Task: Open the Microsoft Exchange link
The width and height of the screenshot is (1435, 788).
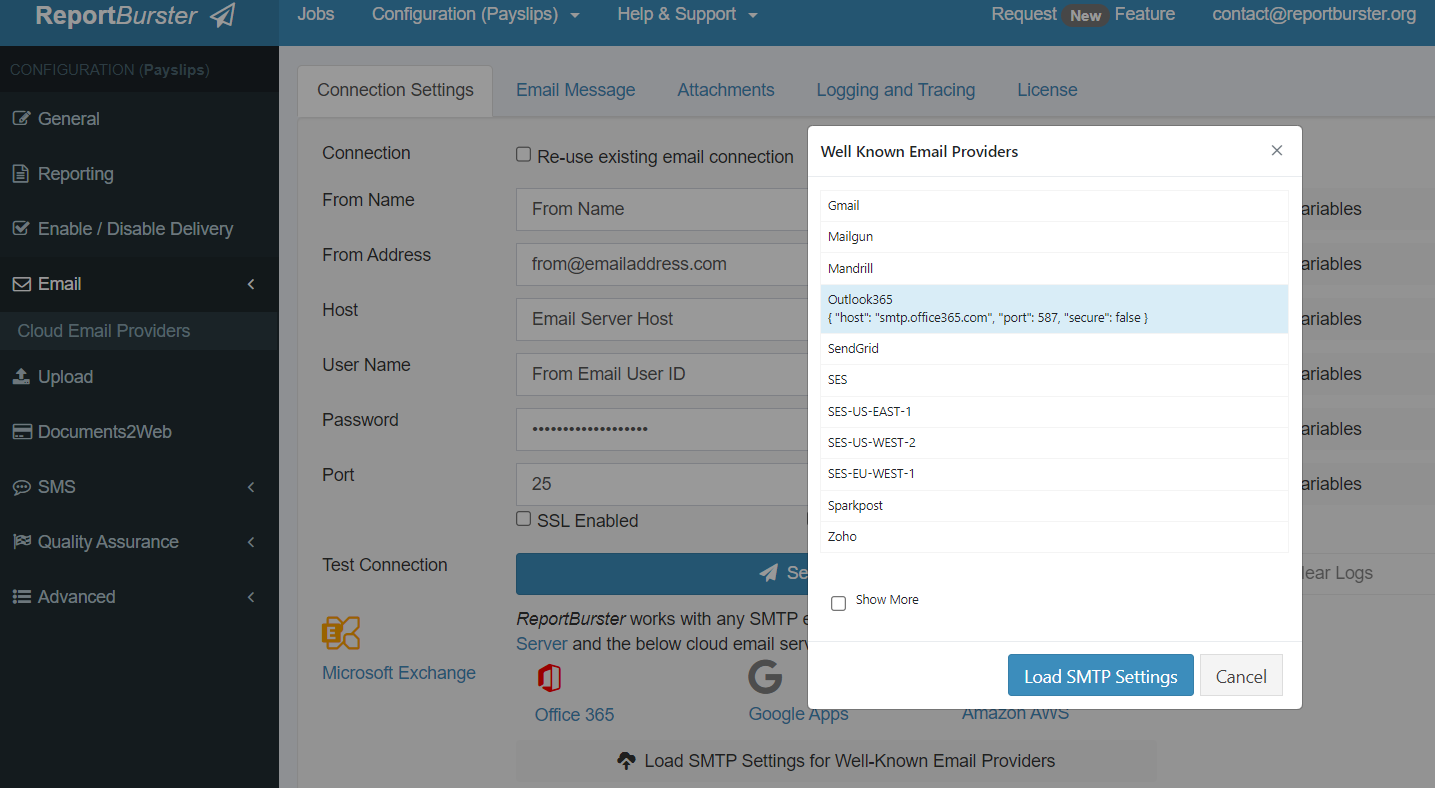Action: 399,673
